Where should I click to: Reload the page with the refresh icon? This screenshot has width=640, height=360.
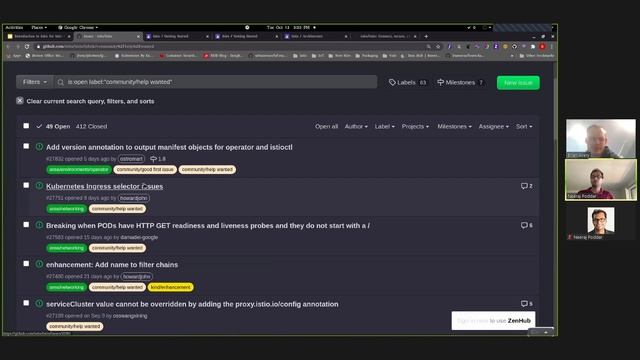(27, 47)
